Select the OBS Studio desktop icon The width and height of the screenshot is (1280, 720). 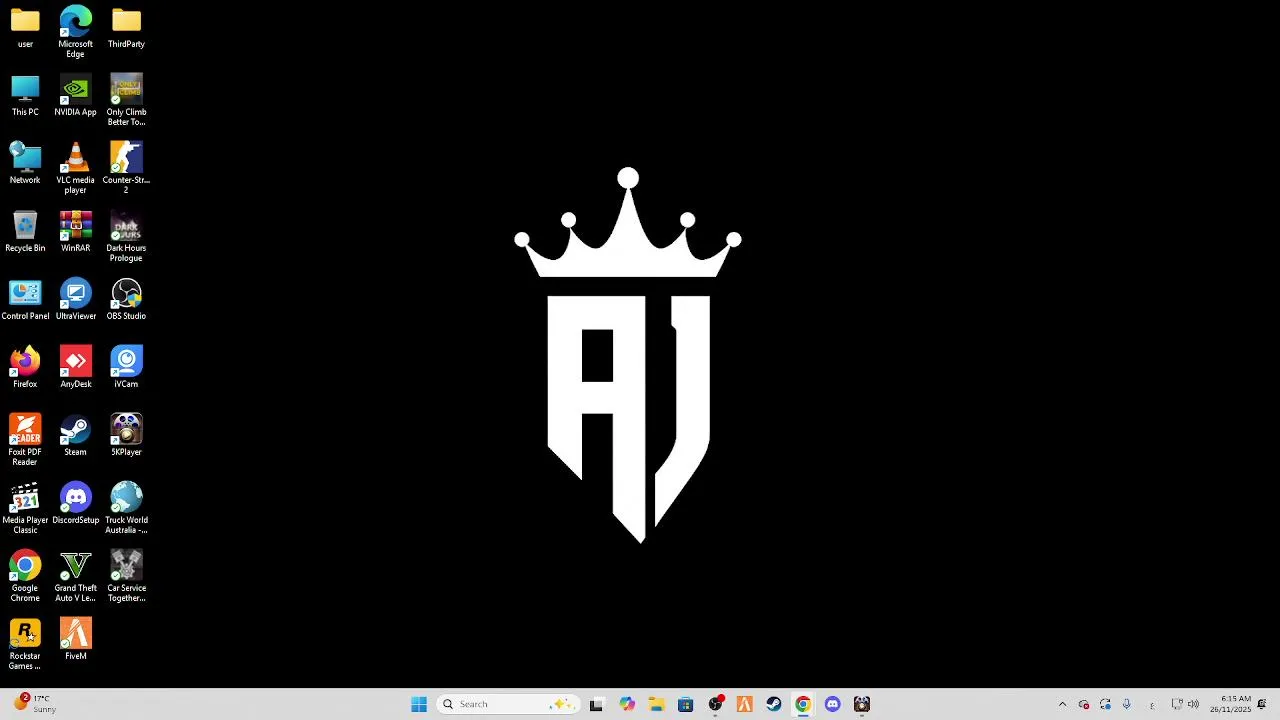coord(126,299)
